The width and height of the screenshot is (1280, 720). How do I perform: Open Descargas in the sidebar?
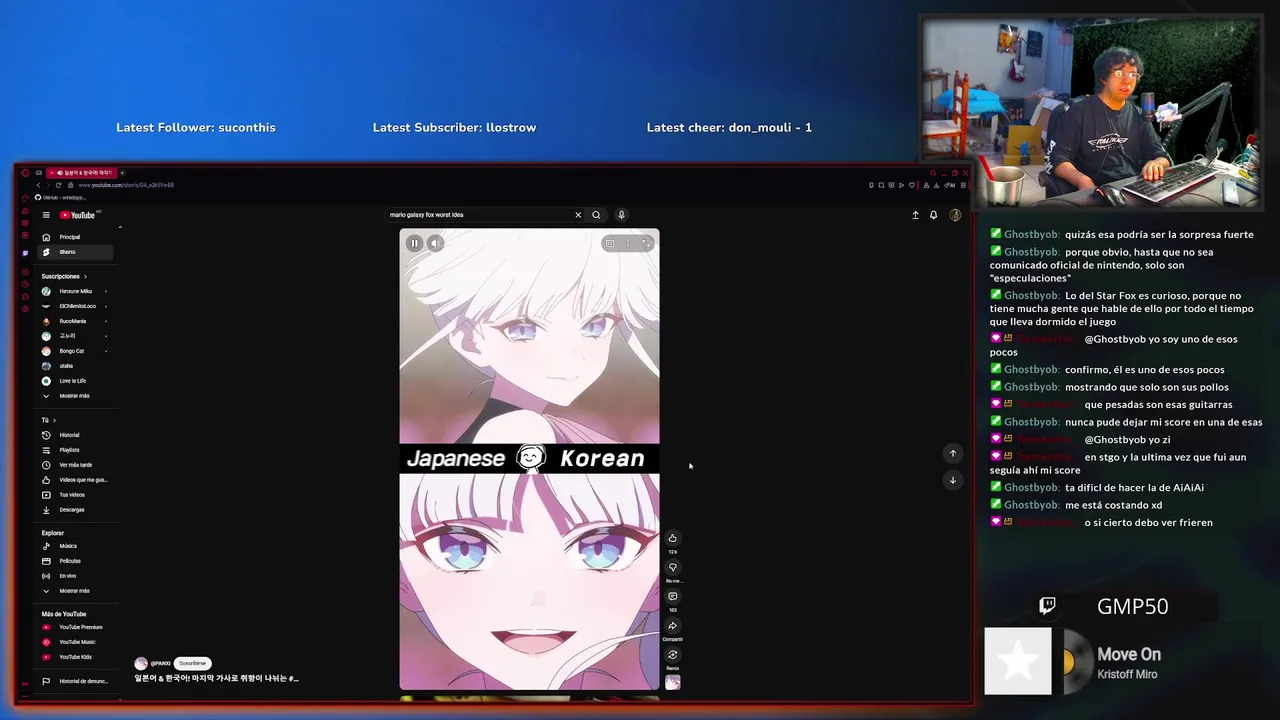pyautogui.click(x=77, y=510)
